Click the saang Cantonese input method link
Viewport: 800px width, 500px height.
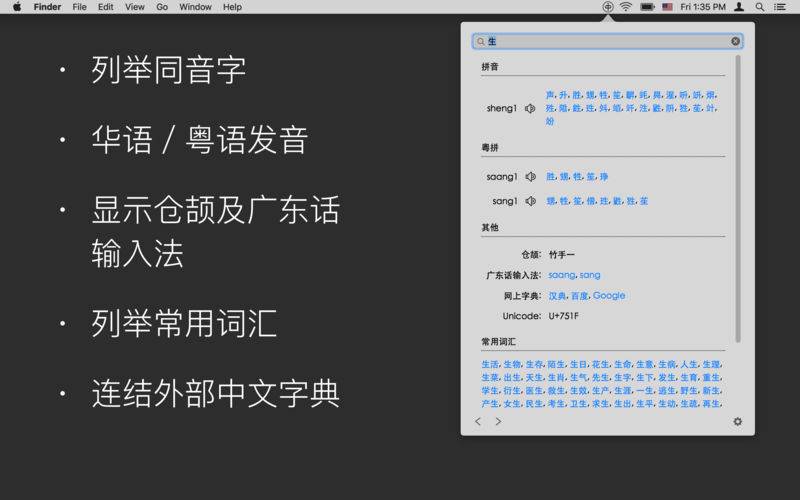tap(562, 275)
